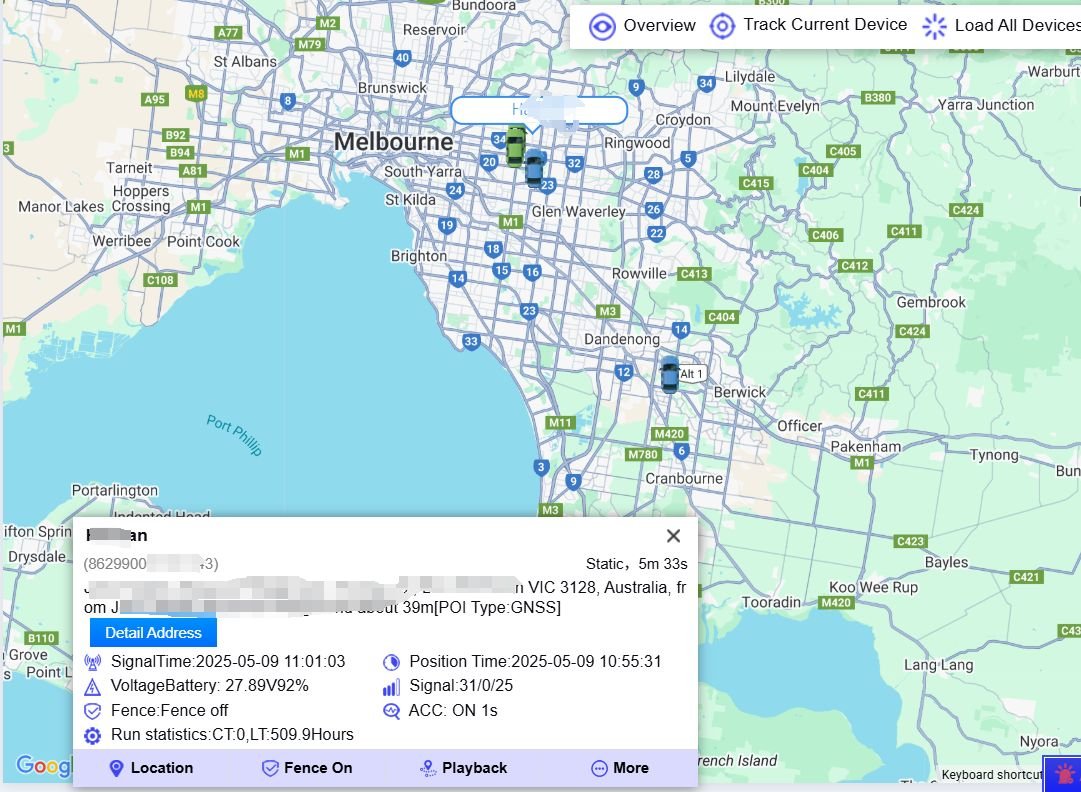Viewport: 1081px width, 792px height.
Task: Click the M780 road shield
Action: [643, 454]
